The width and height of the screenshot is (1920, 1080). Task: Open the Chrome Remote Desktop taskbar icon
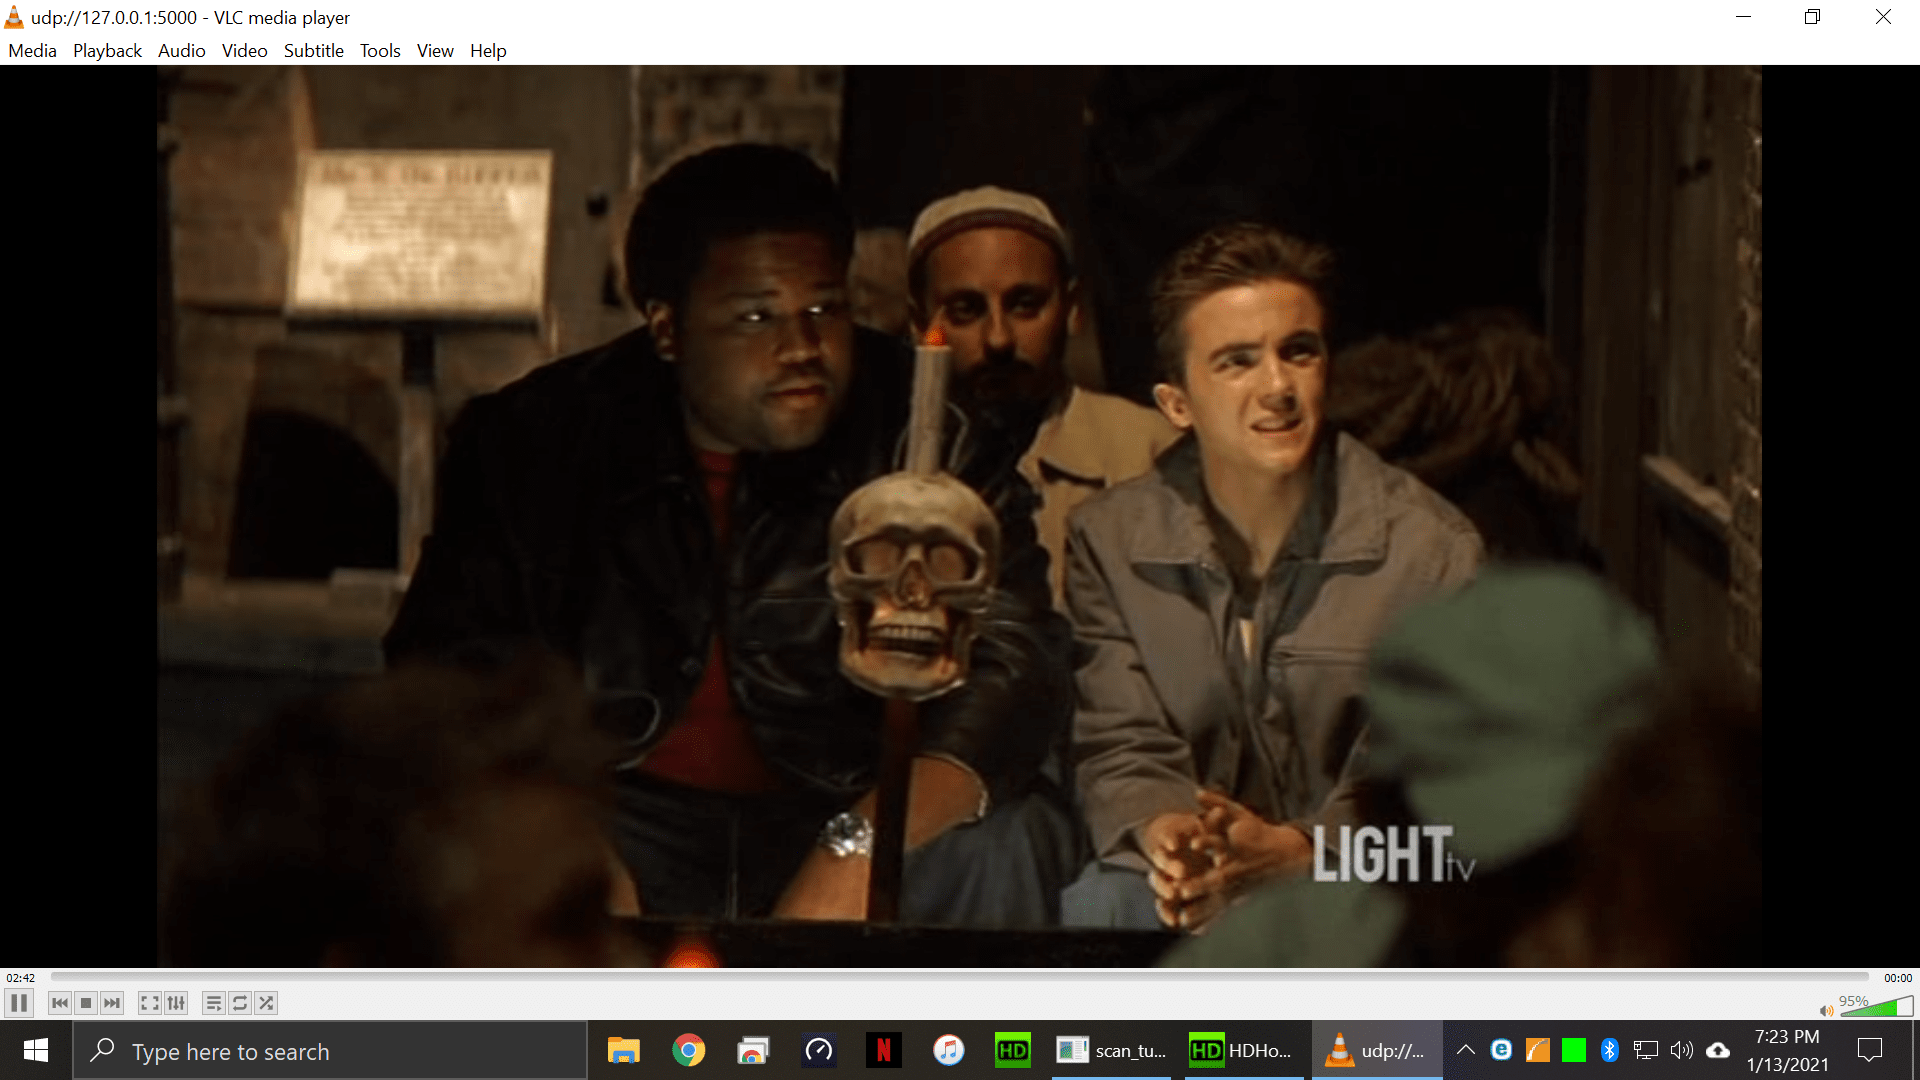pyautogui.click(x=753, y=1050)
